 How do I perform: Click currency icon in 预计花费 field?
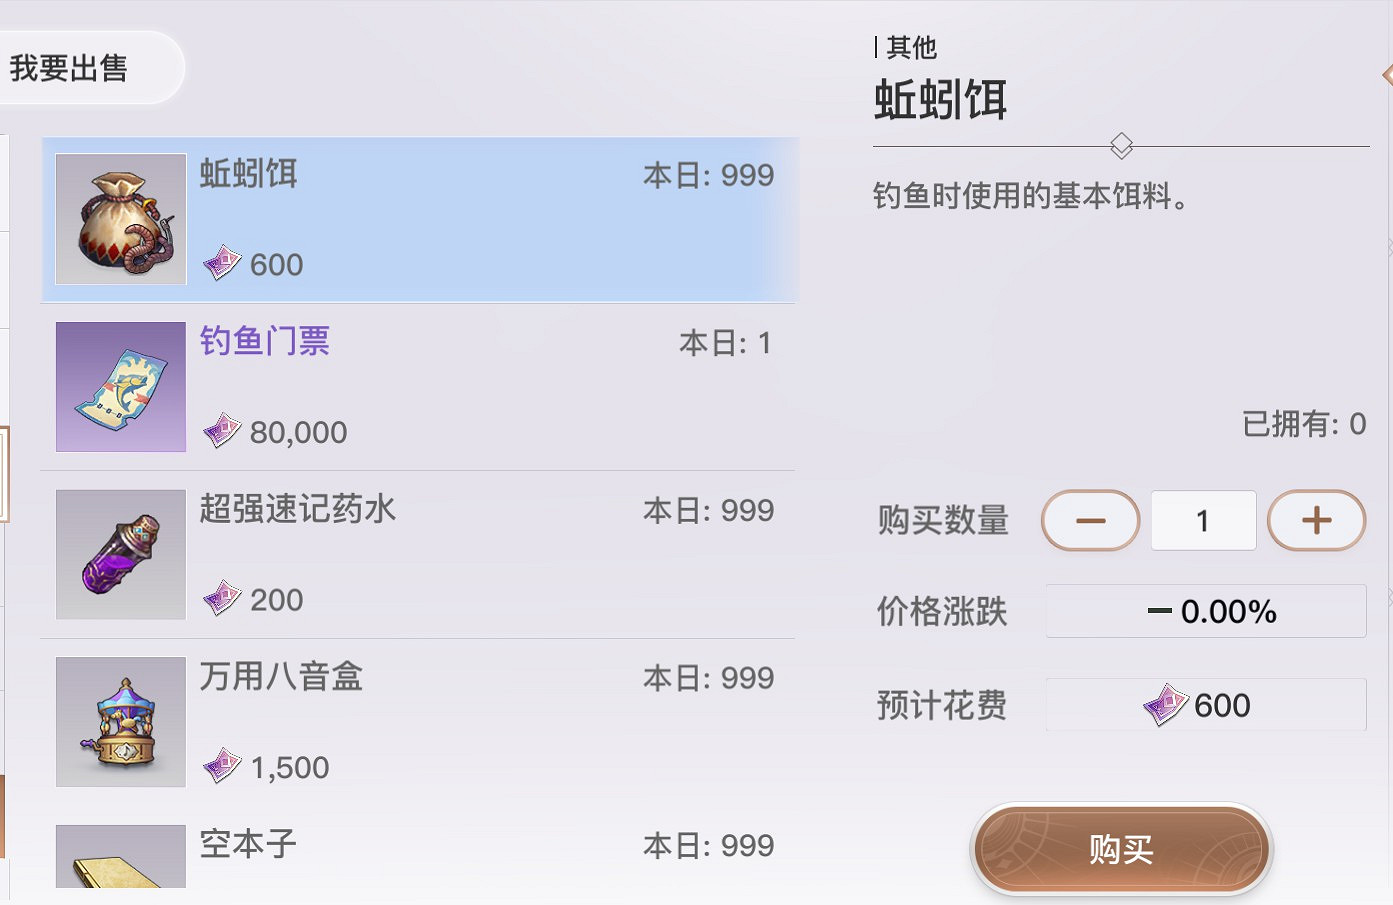1165,705
